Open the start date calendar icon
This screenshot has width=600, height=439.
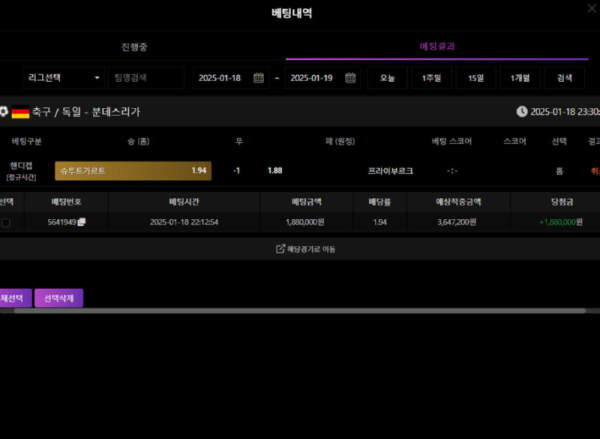pos(259,78)
